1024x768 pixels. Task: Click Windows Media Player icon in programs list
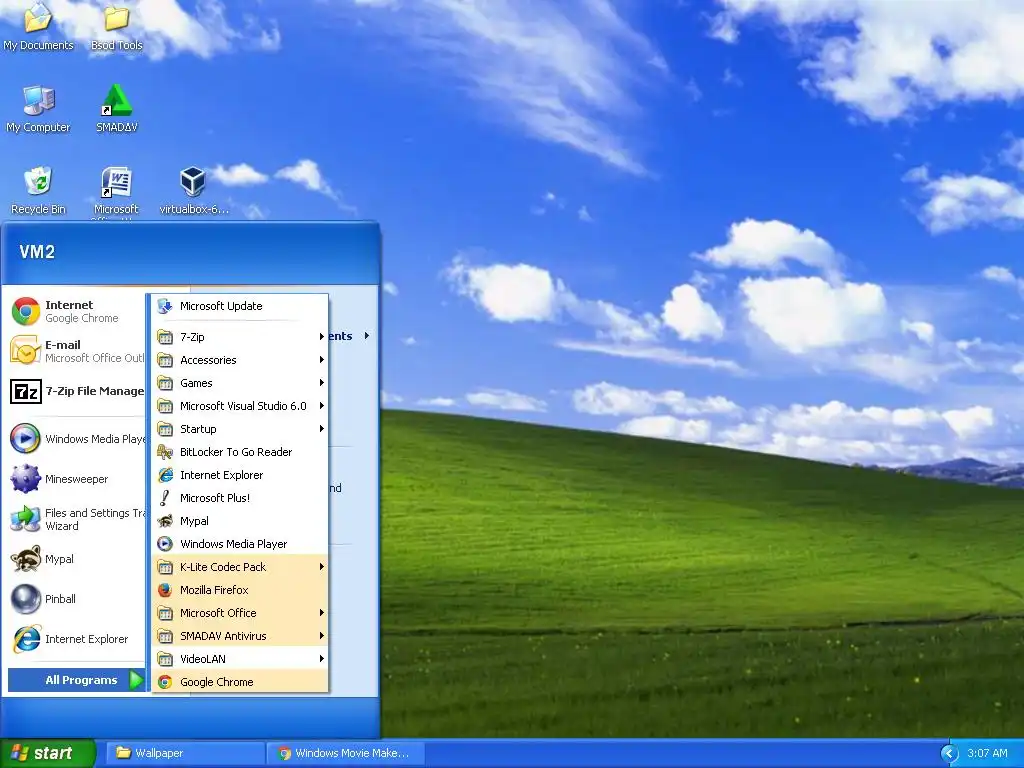(165, 544)
